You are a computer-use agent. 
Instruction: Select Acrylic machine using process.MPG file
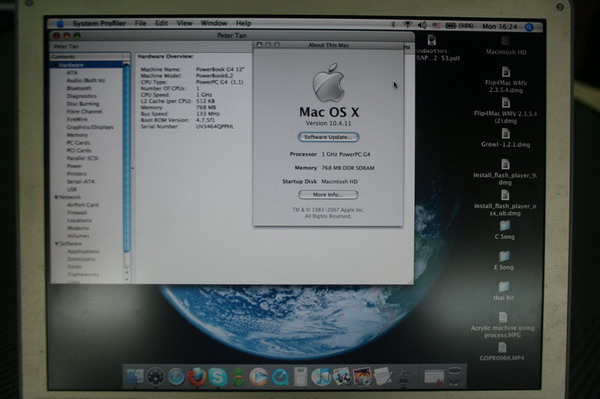point(502,325)
